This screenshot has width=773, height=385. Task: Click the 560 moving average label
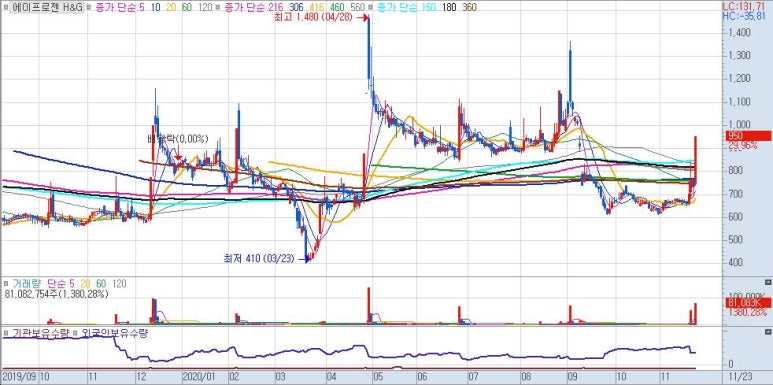coord(357,7)
